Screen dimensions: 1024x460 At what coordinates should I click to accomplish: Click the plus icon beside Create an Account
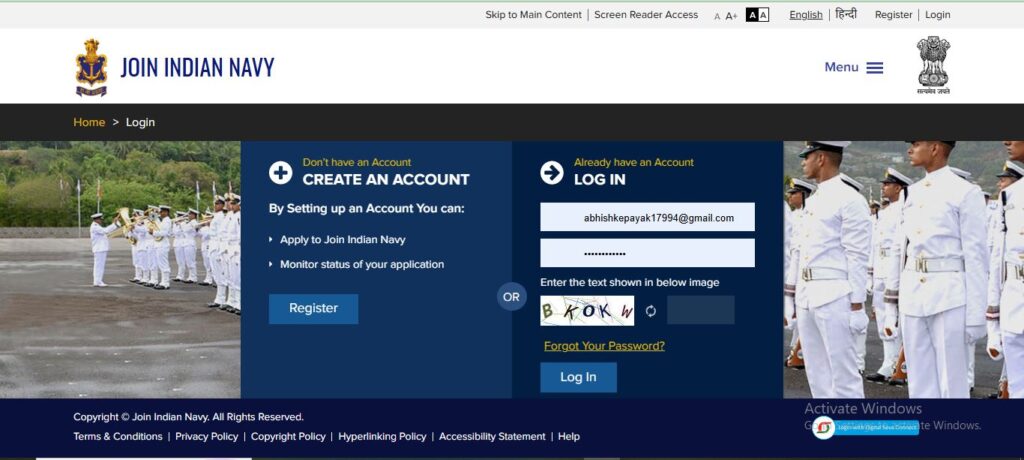(x=280, y=173)
